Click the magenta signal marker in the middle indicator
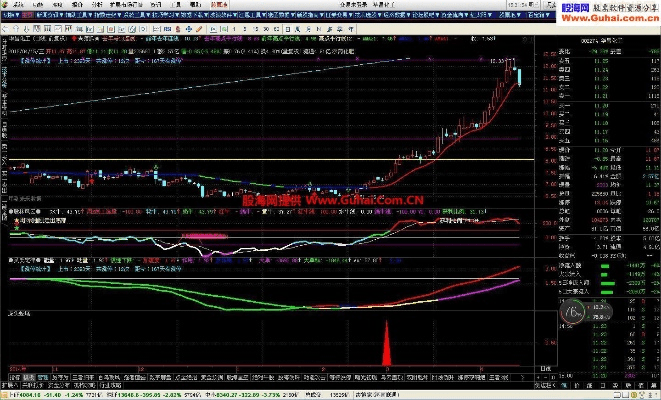Viewport: 661px width, 400px height. coord(200,234)
